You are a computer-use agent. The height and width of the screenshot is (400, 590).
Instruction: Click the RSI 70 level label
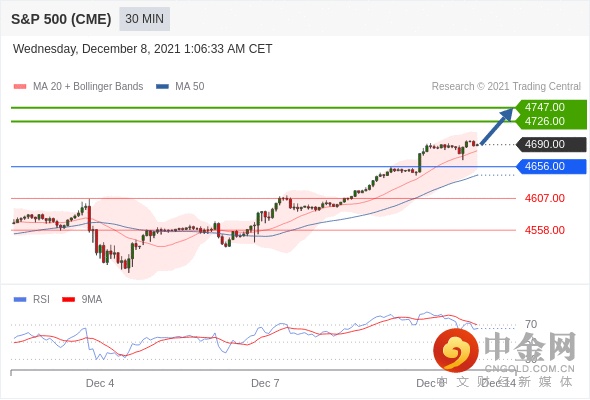(531, 324)
